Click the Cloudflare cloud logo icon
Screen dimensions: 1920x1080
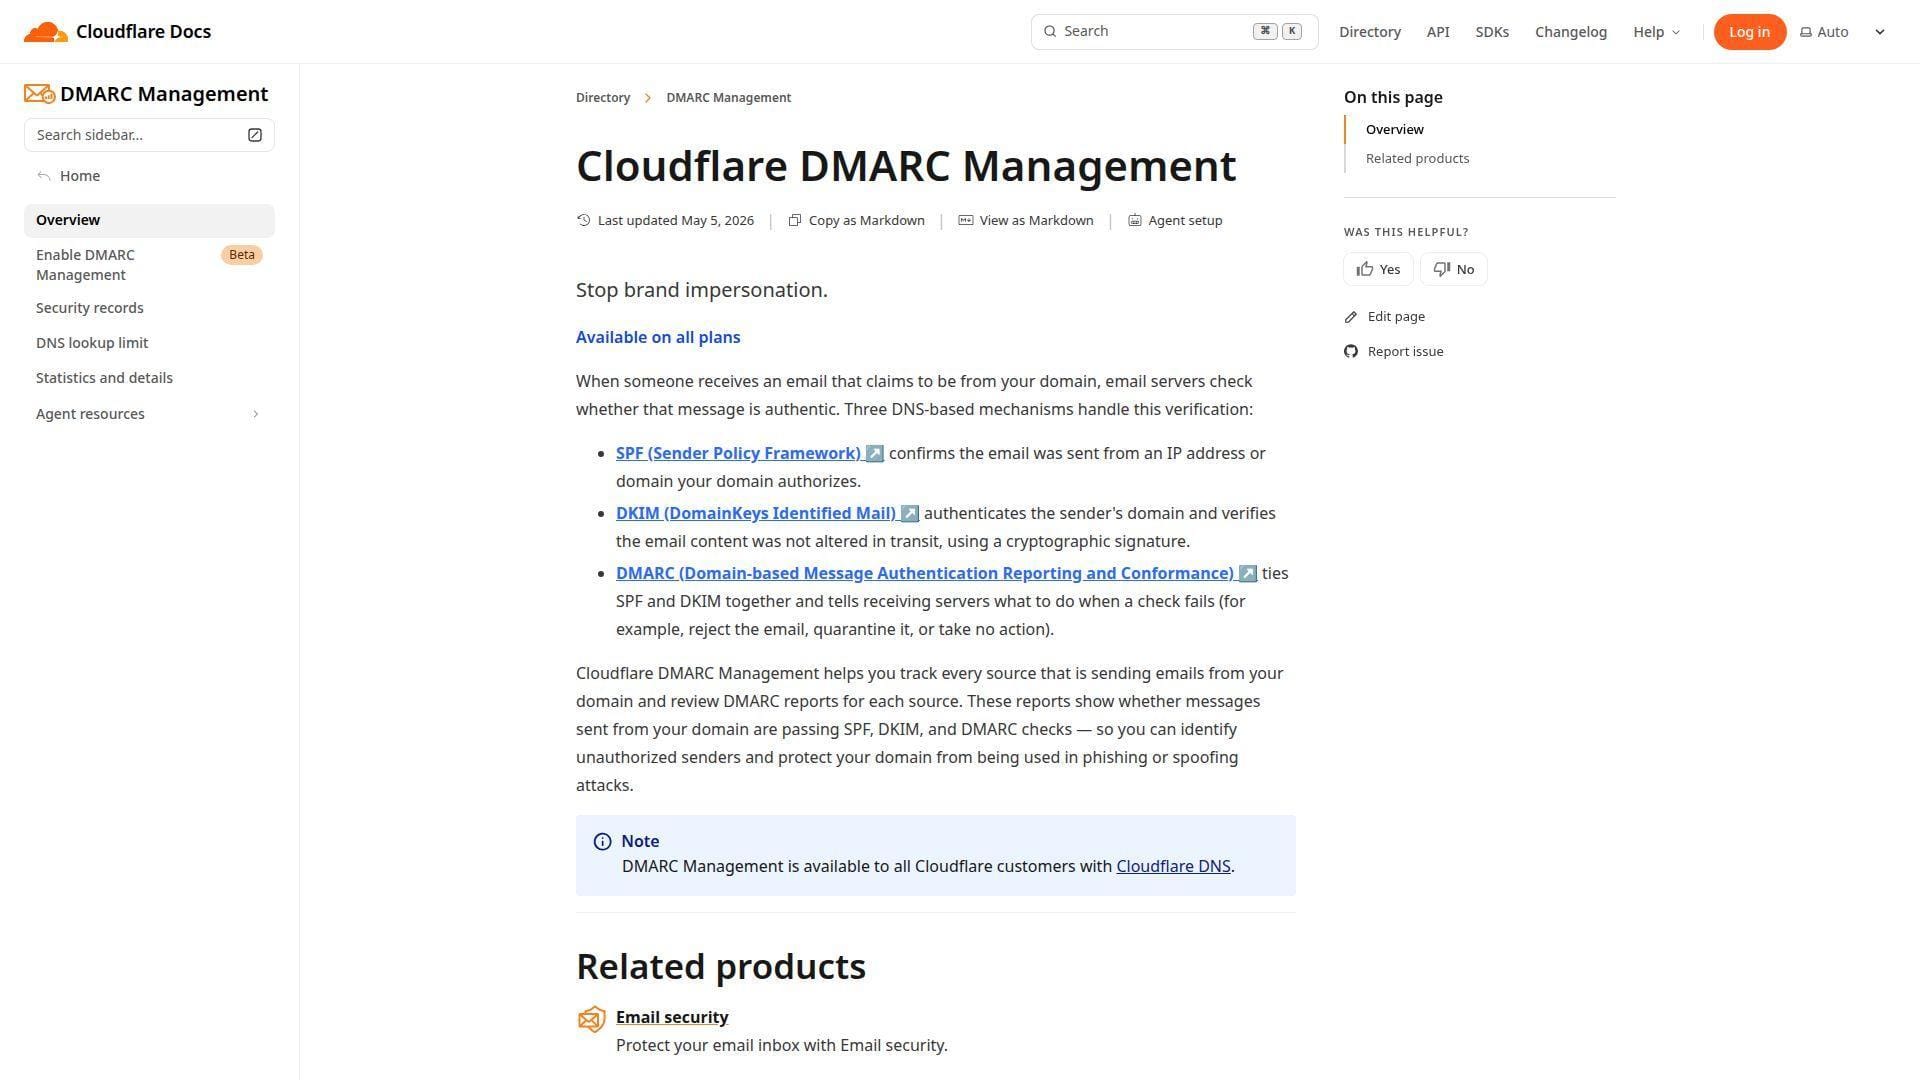pyautogui.click(x=46, y=32)
